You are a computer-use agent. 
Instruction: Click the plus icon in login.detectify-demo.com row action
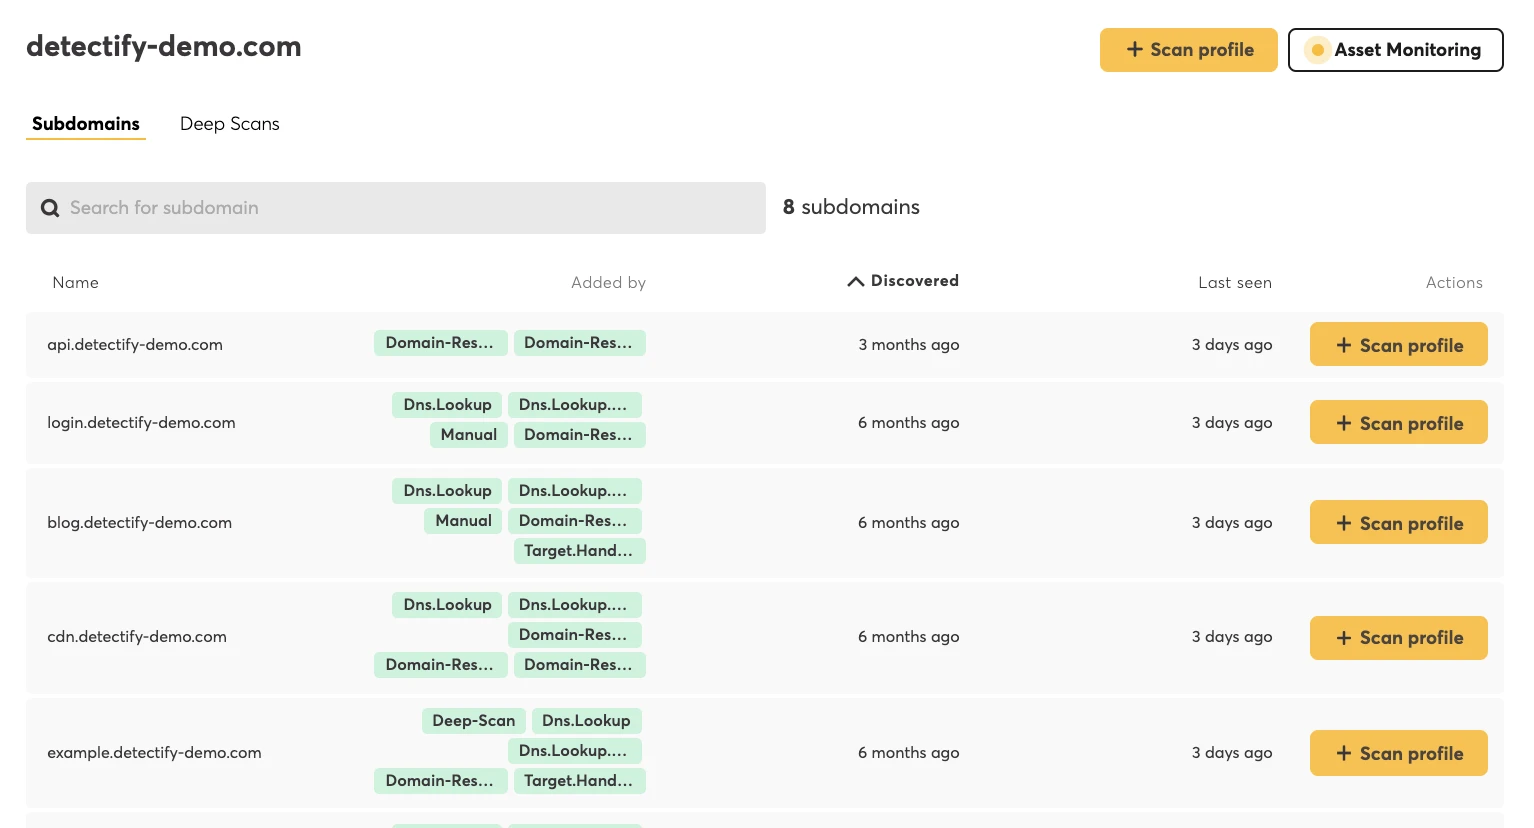click(1343, 422)
